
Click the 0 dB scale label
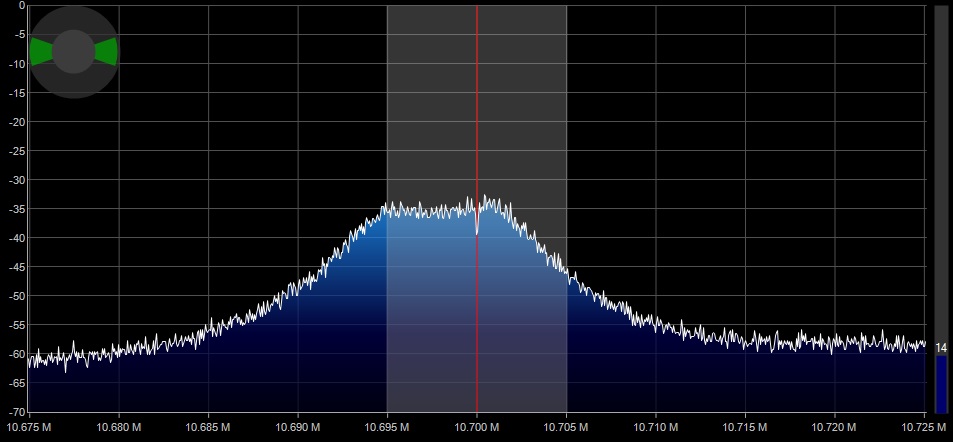22,5
